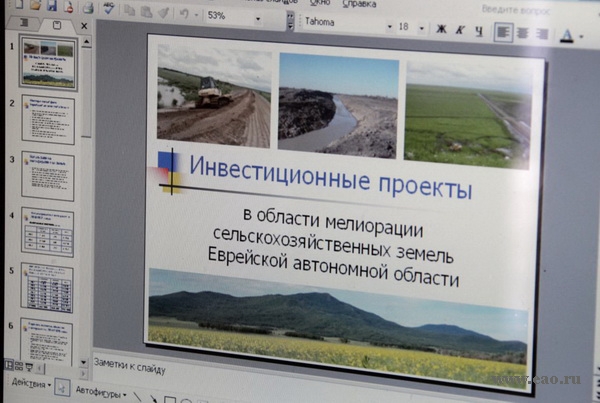Click the Save floppy disk icon
The image size is (600, 403).
(x=52, y=6)
